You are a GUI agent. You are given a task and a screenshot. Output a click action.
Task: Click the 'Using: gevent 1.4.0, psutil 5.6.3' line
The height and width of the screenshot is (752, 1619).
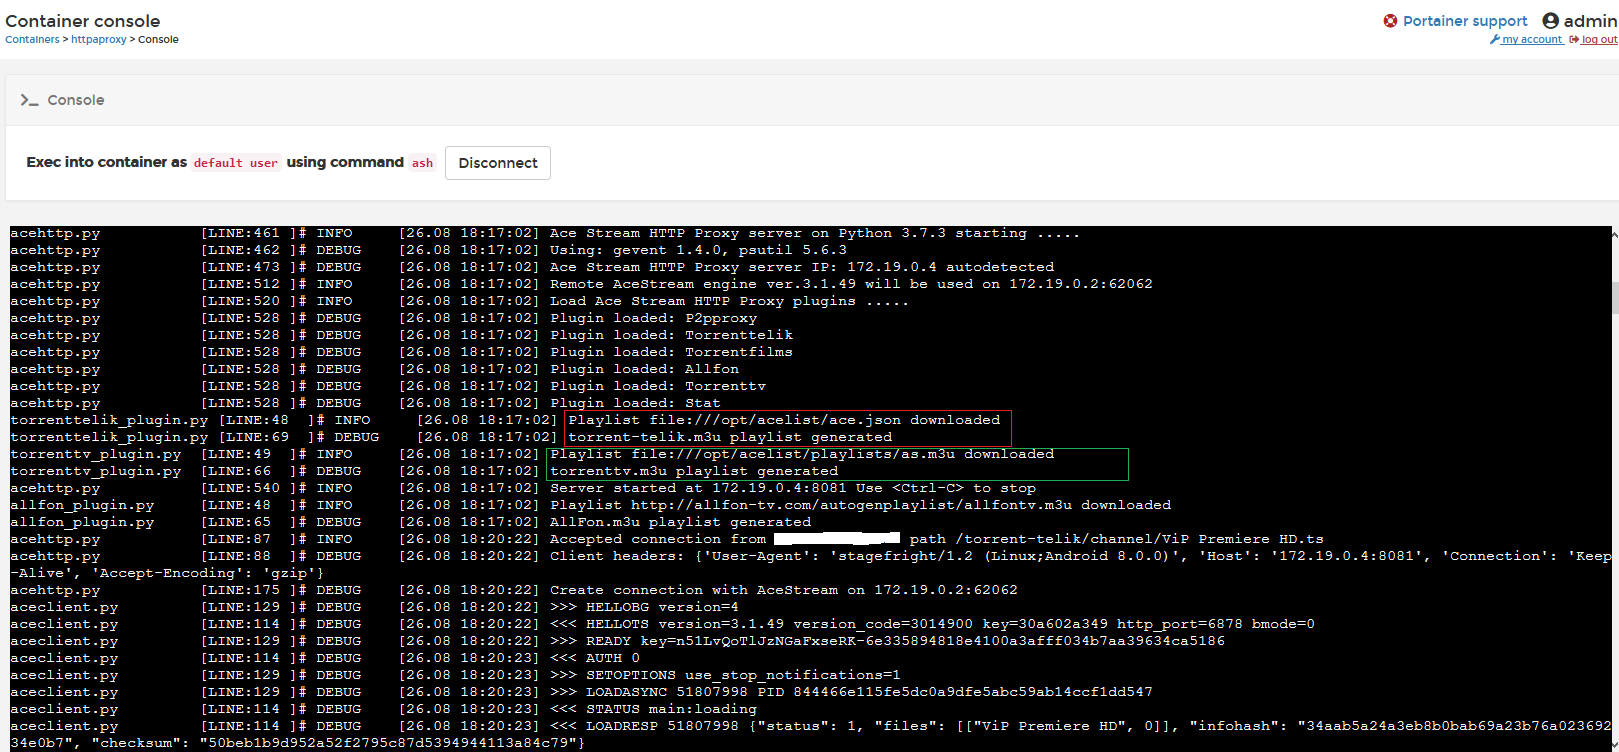click(698, 250)
